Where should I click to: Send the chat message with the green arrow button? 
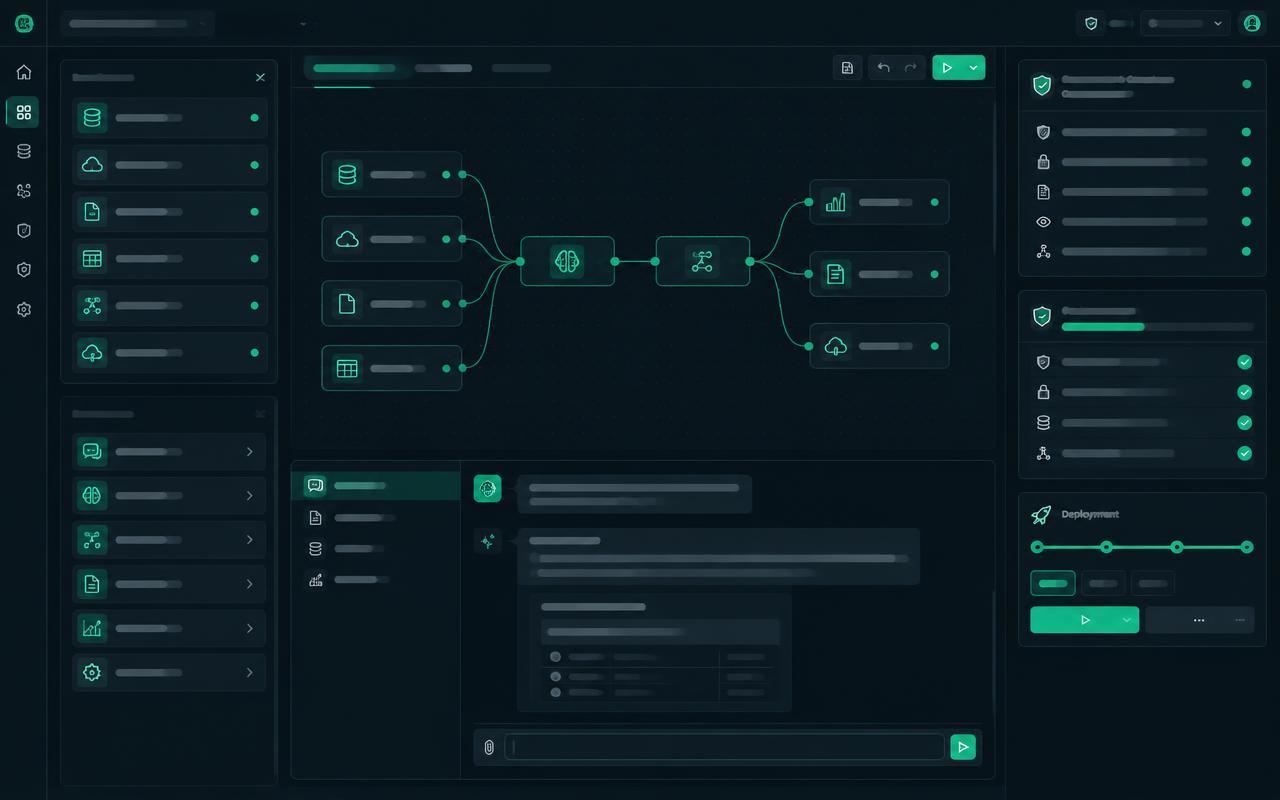(x=963, y=747)
